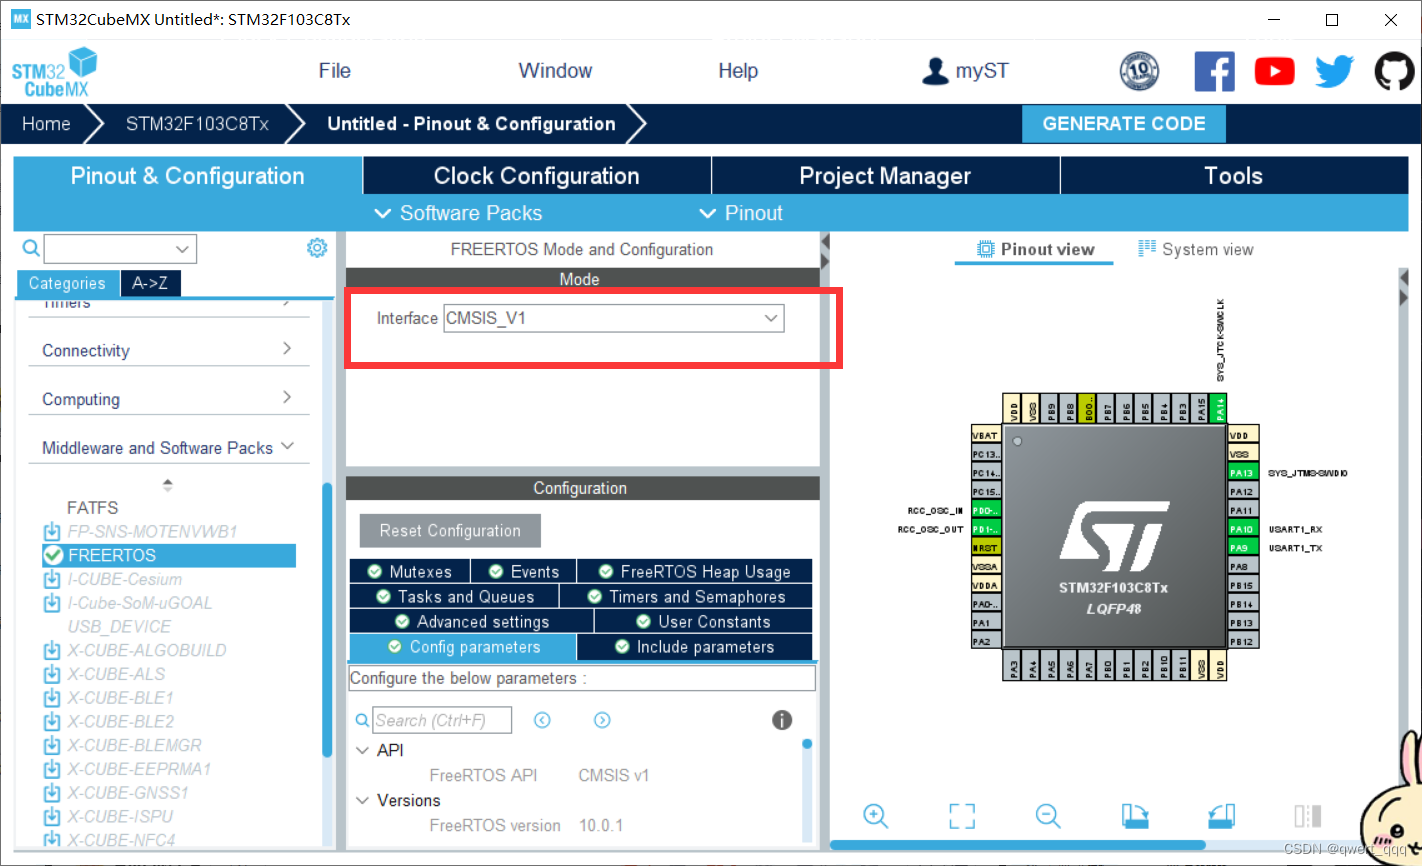Expand the Connectivity category

click(x=168, y=350)
